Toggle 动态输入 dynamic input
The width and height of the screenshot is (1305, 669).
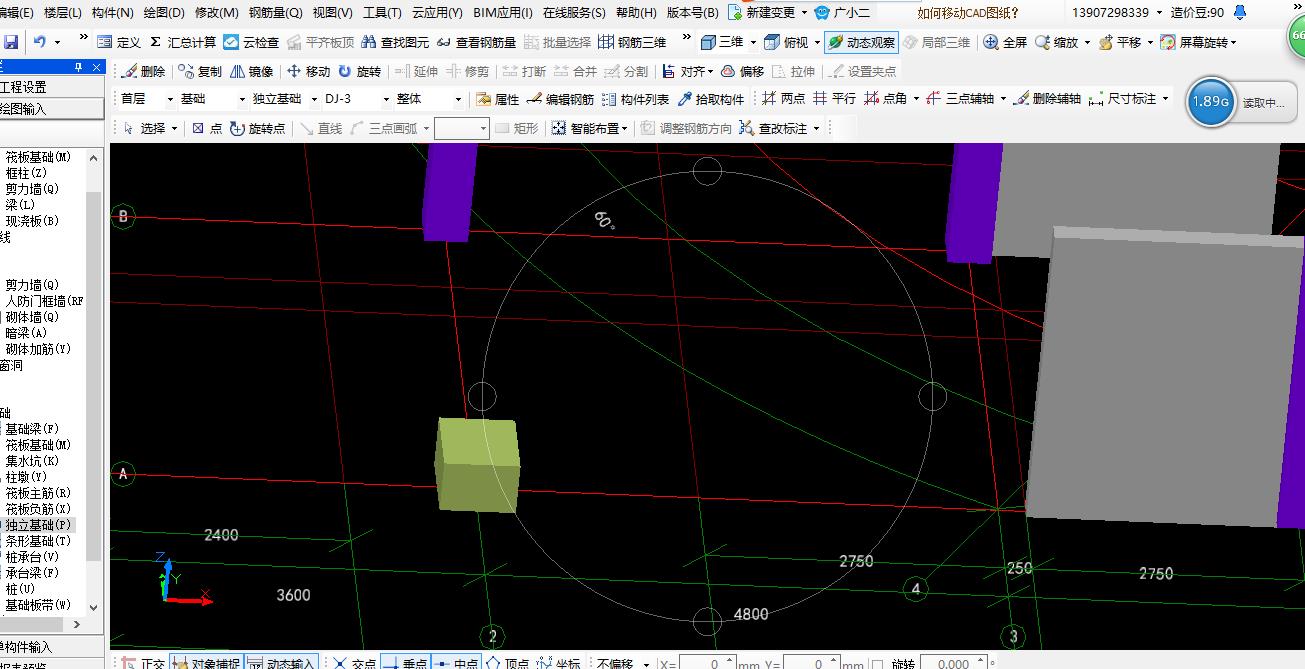point(281,663)
